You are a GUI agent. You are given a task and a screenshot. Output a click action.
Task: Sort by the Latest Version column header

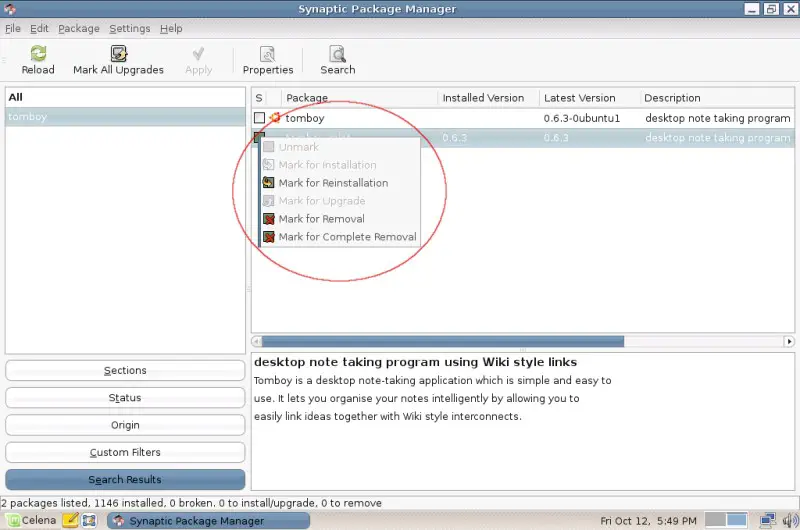click(x=589, y=98)
